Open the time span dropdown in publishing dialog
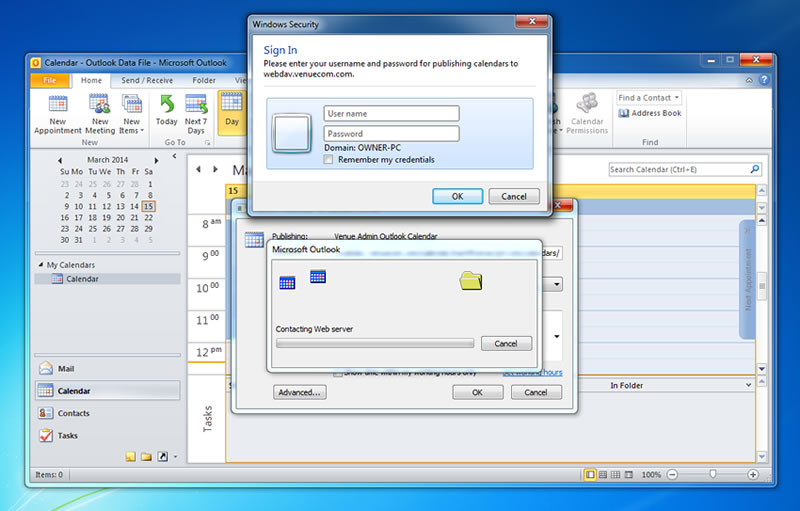800x511 pixels. 557,284
